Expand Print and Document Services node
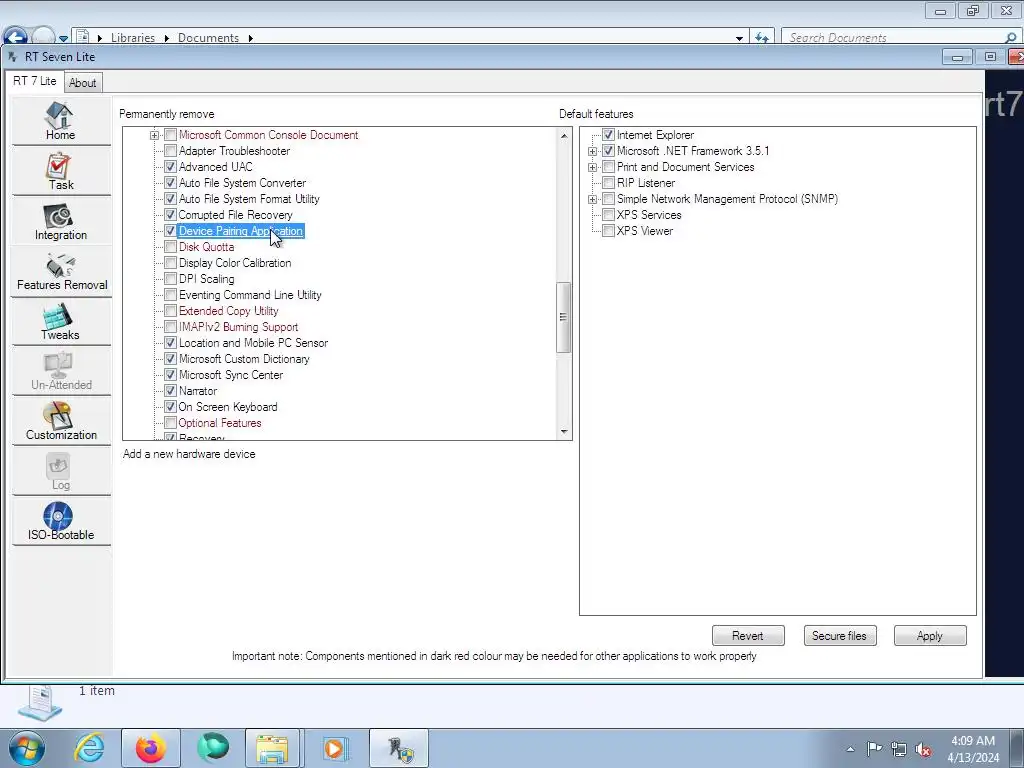The width and height of the screenshot is (1024, 768). tap(592, 167)
